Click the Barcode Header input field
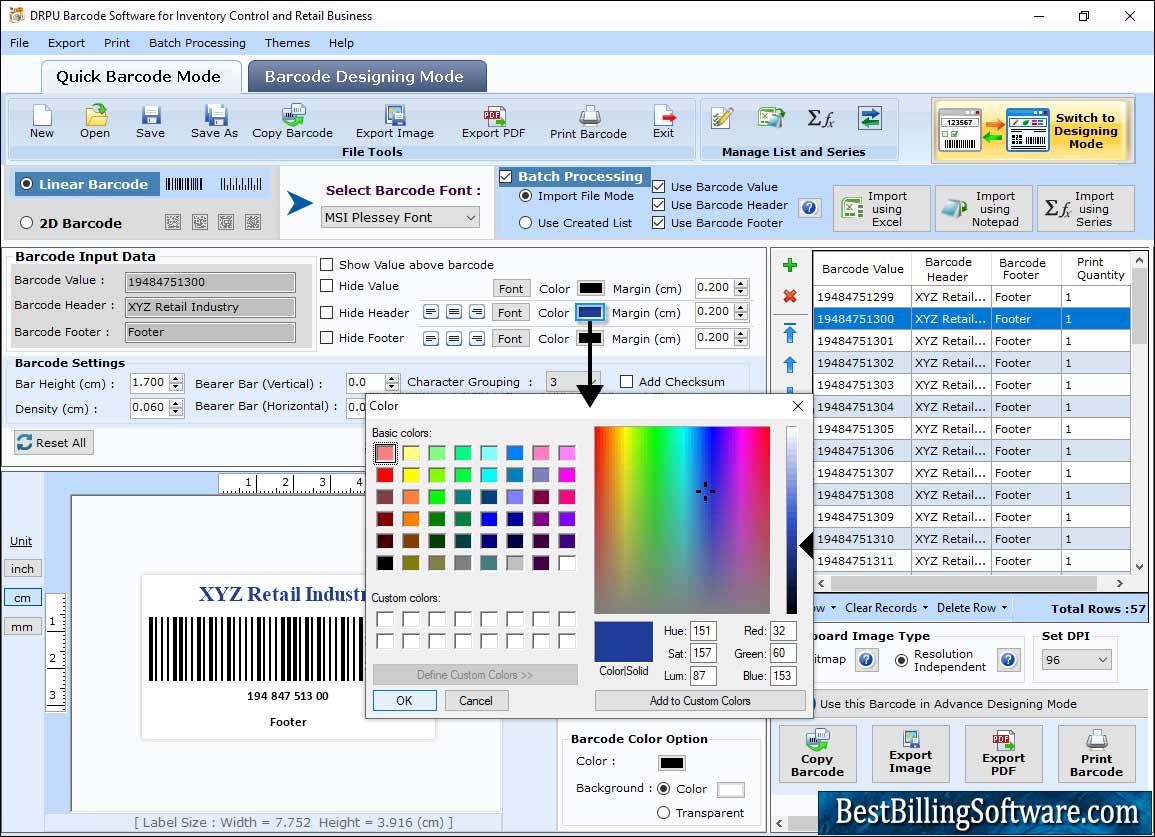1155x837 pixels. [x=210, y=307]
